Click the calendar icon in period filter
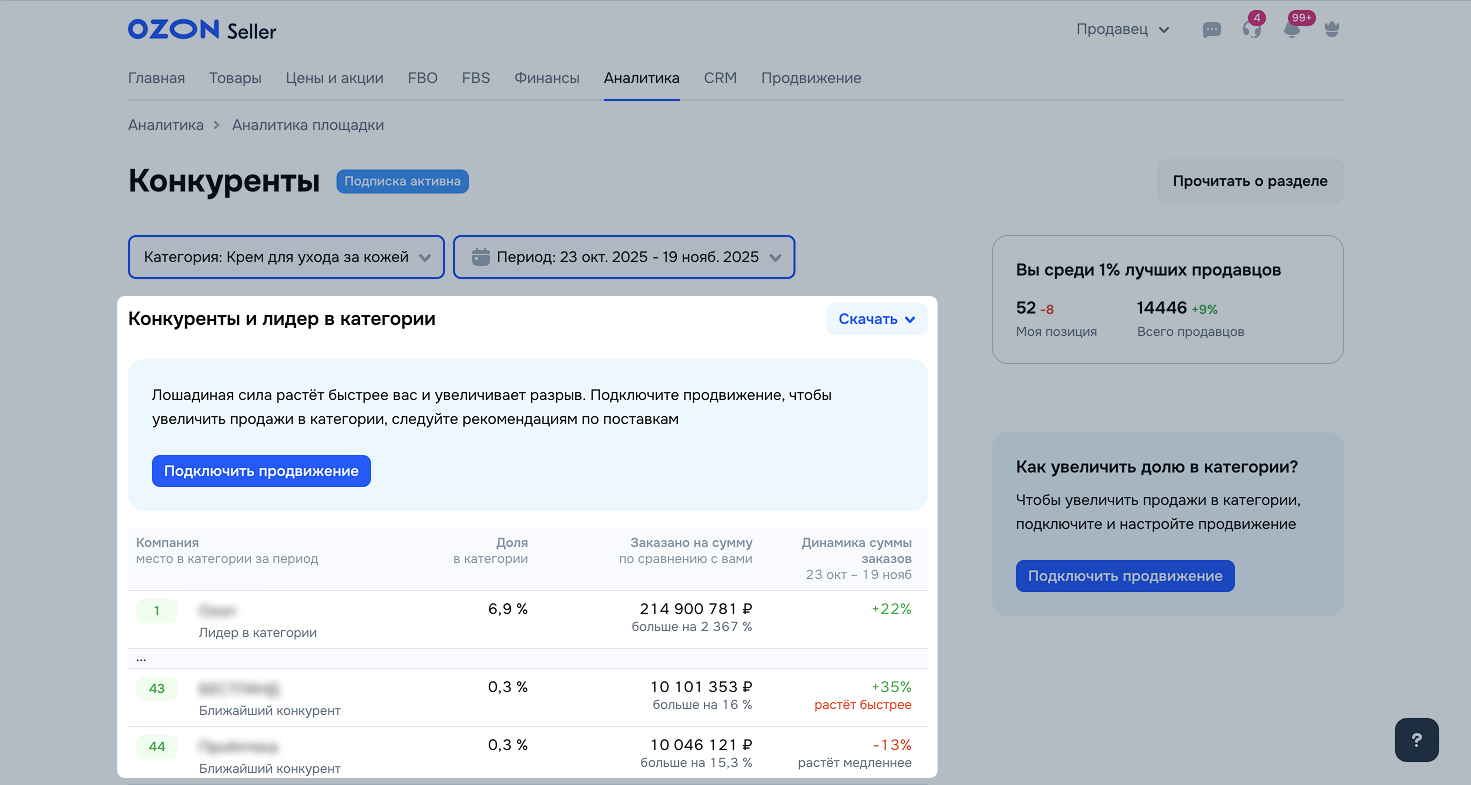1471x785 pixels. pyautogui.click(x=480, y=257)
